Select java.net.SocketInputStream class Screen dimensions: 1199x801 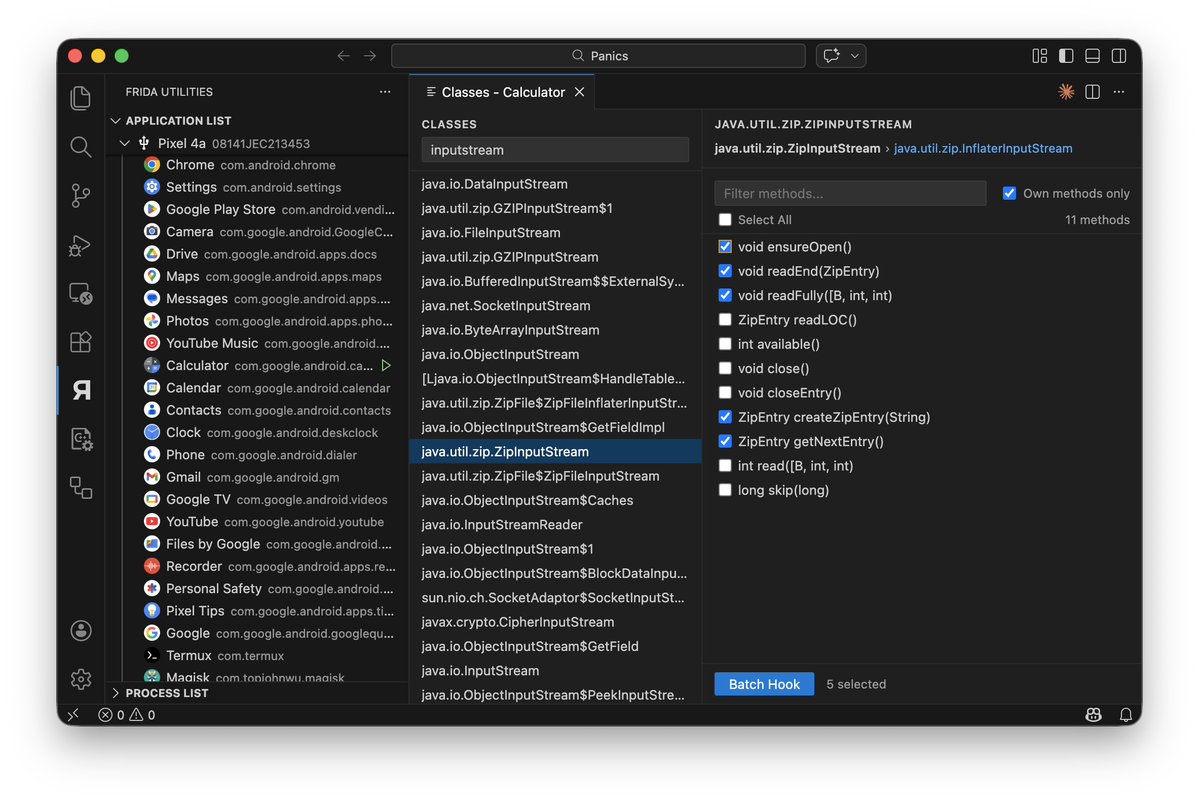click(x=555, y=306)
